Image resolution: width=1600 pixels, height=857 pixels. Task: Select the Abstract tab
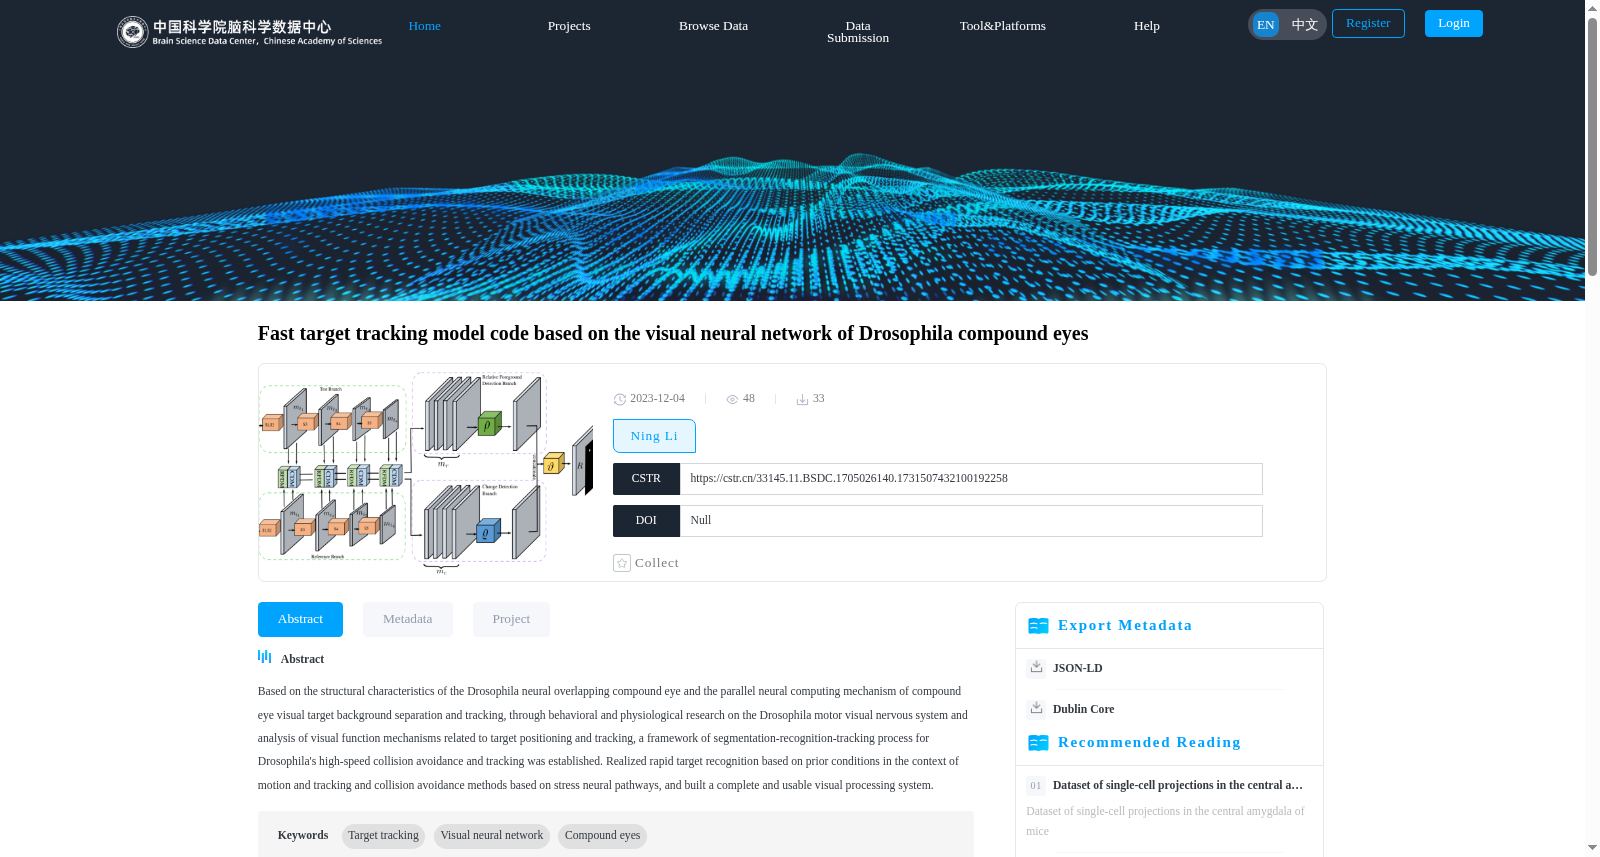click(300, 619)
